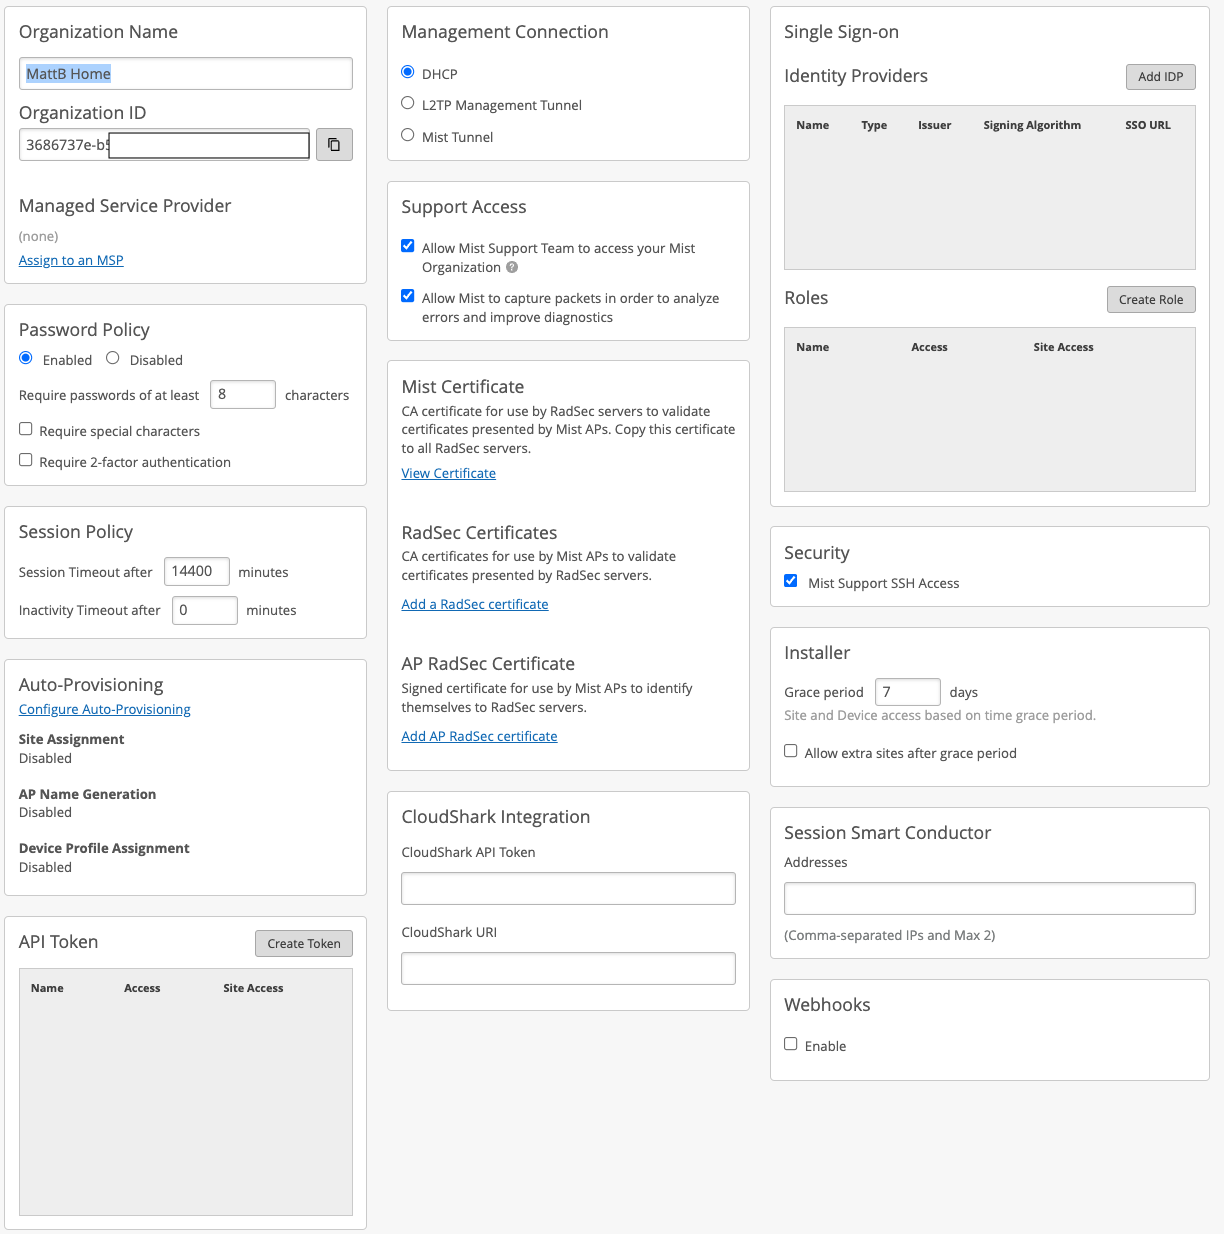
Task: Enable Webhooks checkbox
Action: click(791, 1044)
